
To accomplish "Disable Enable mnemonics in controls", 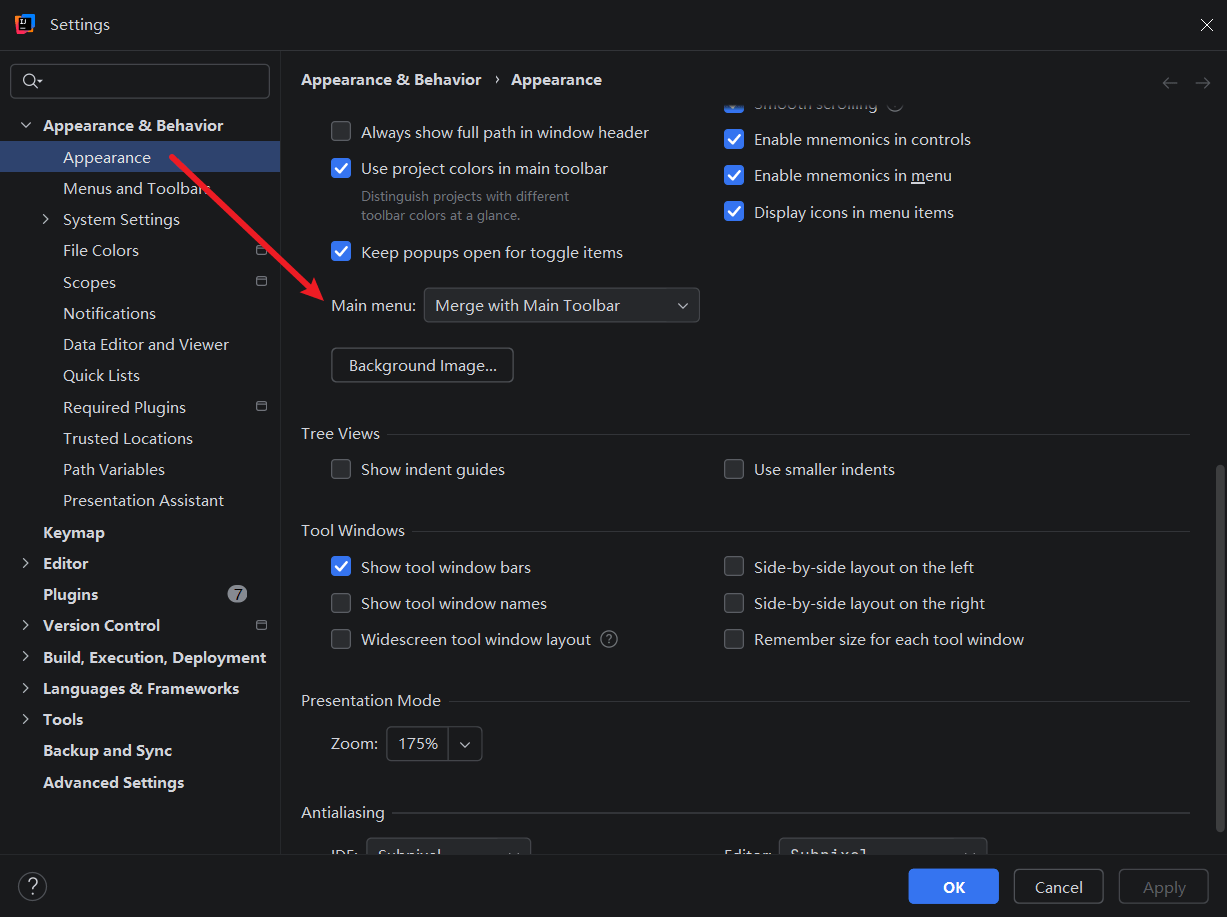I will pyautogui.click(x=734, y=139).
